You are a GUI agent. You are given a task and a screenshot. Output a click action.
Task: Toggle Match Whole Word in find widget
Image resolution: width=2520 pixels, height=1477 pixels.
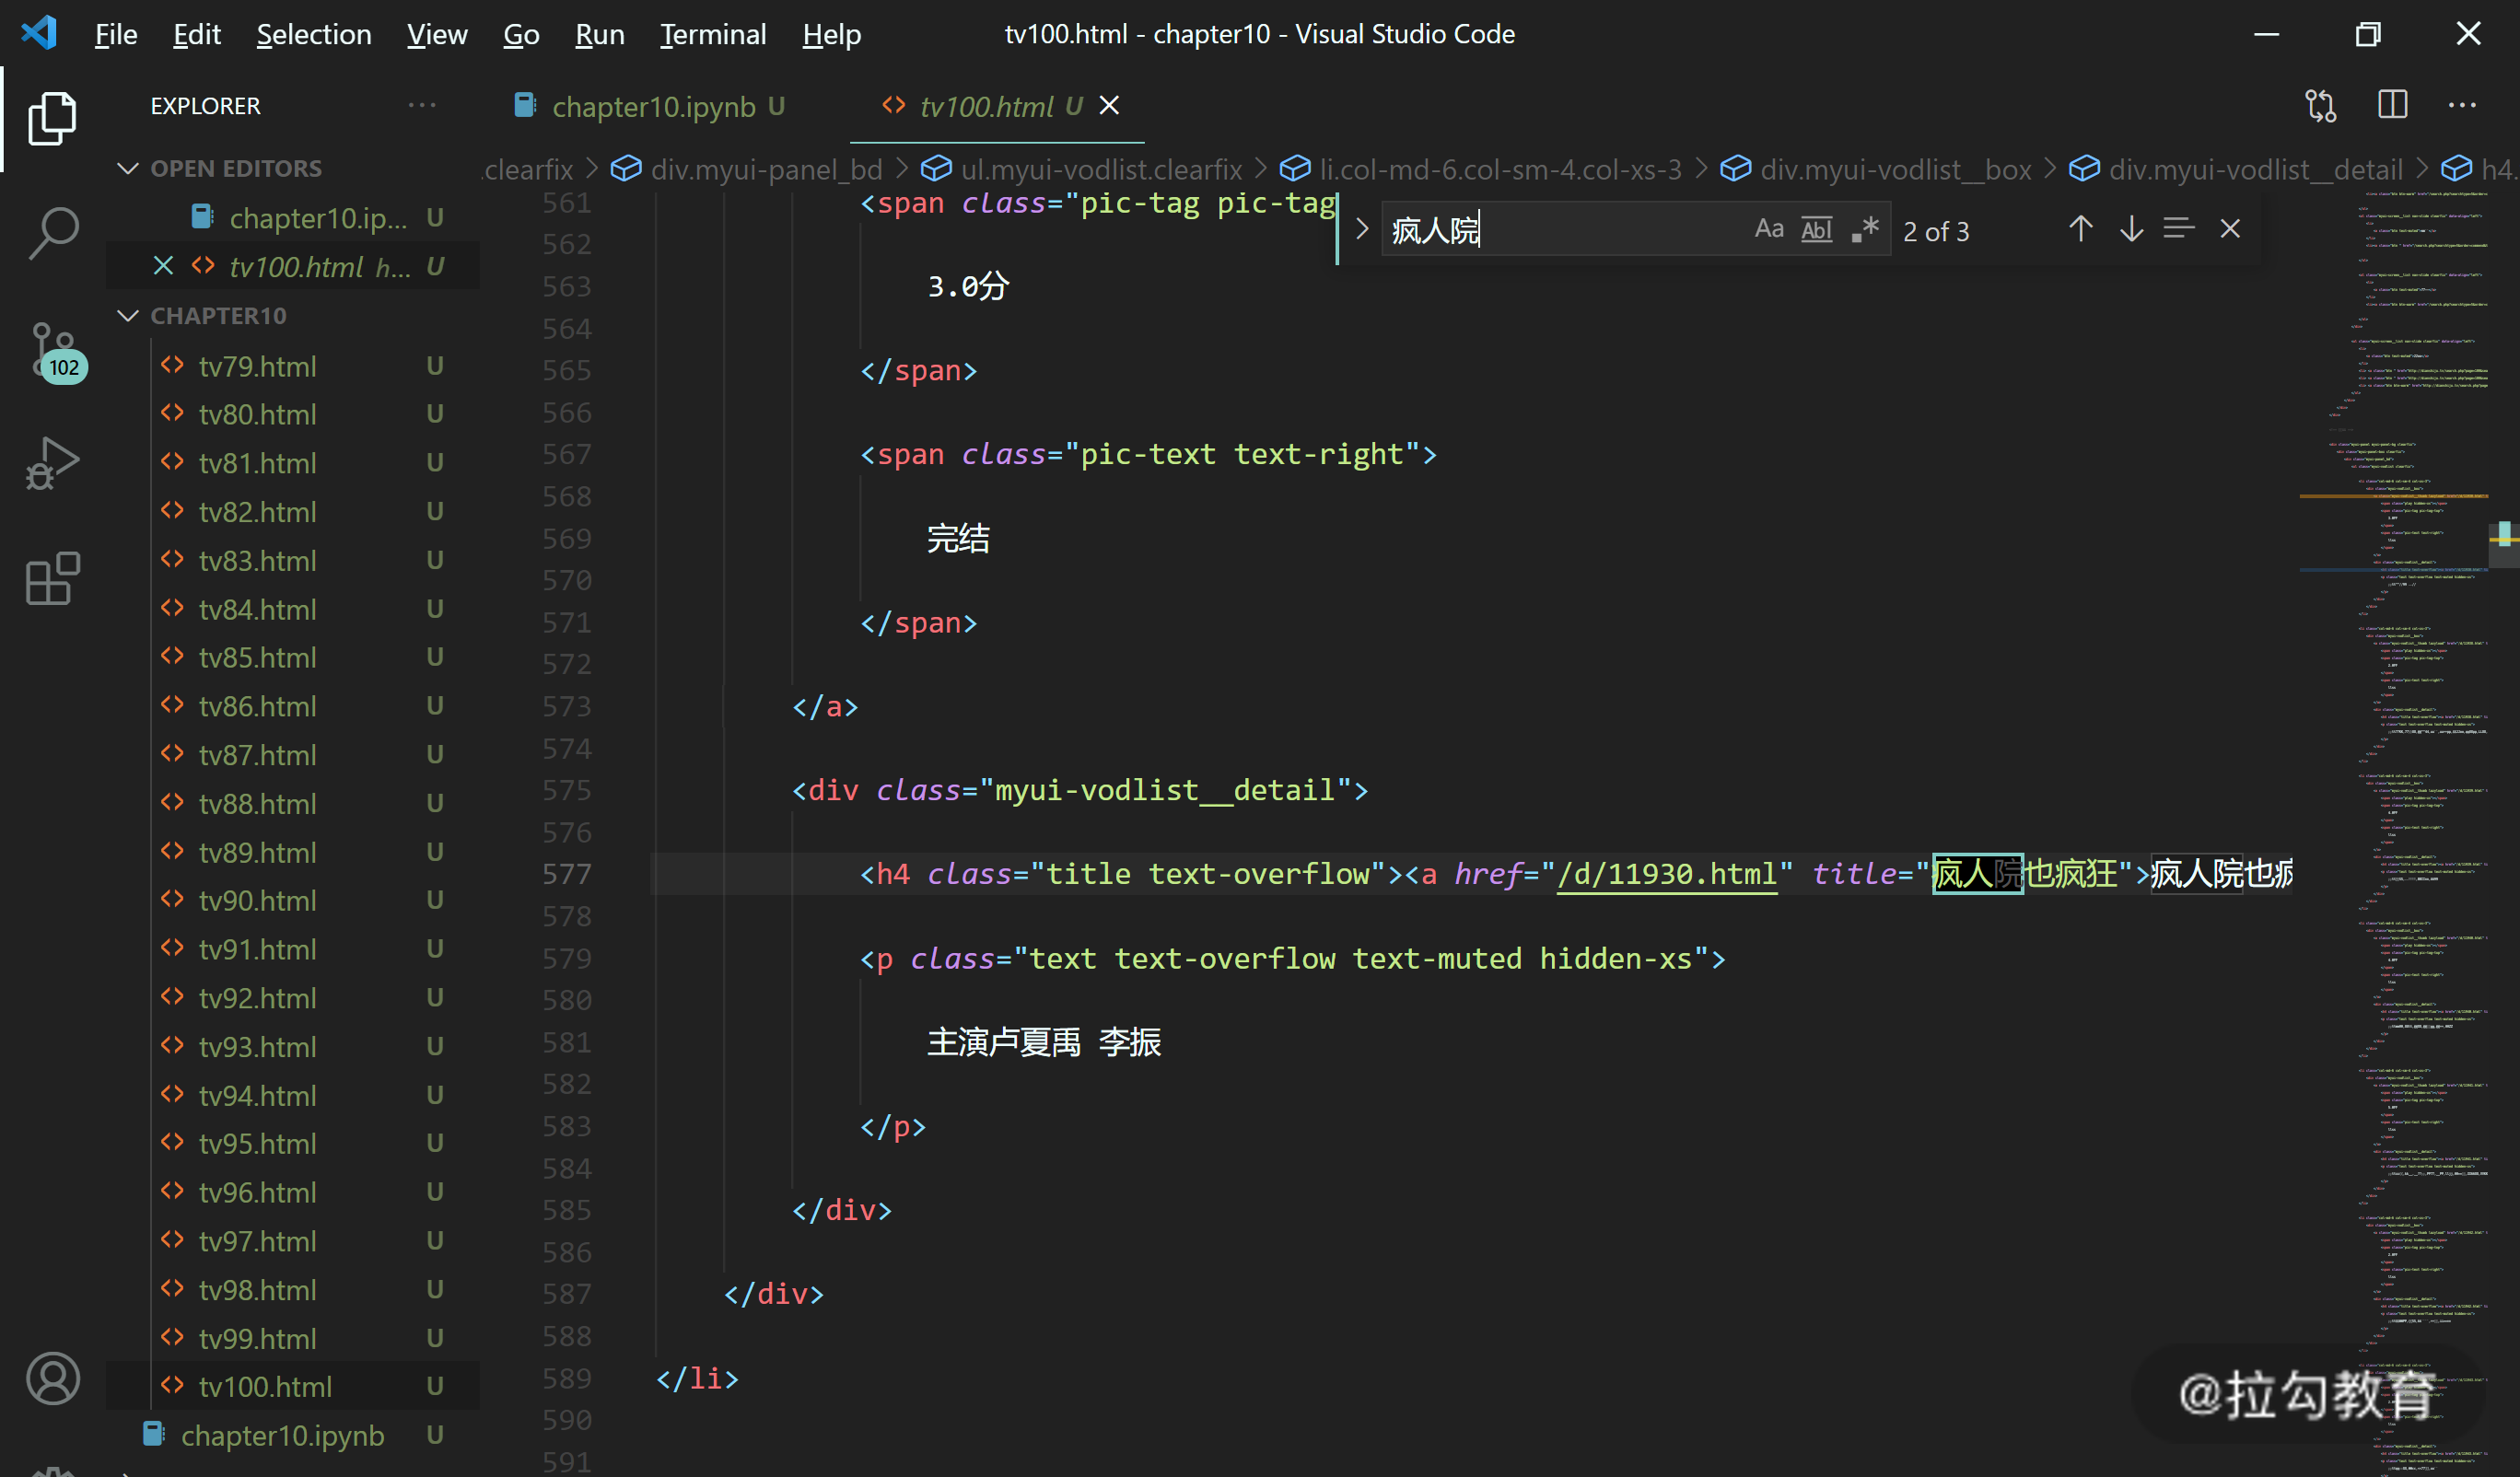[1816, 230]
